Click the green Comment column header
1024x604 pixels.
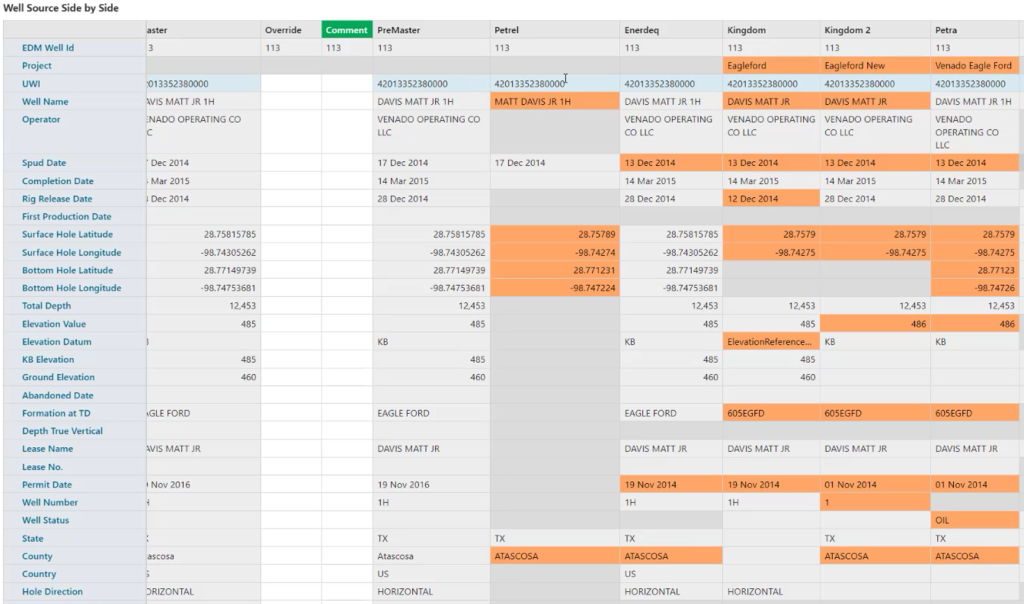(x=345, y=29)
